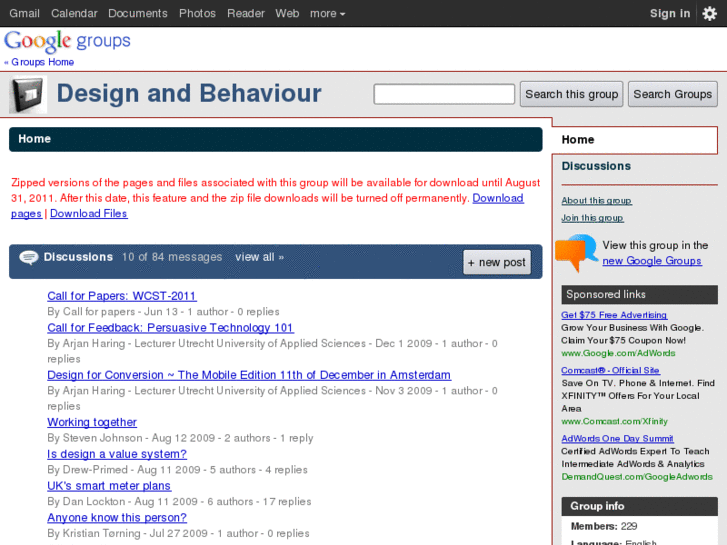
Task: Click DemandQuest.com/GoogleAdwords green URL
Action: 637,477
